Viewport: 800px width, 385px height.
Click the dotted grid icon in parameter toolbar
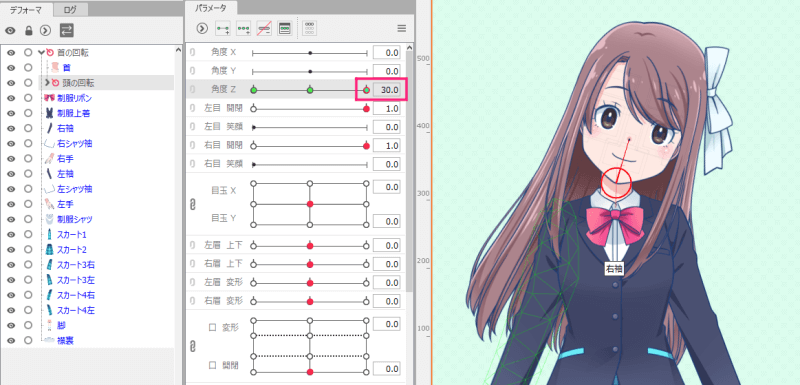coord(309,29)
